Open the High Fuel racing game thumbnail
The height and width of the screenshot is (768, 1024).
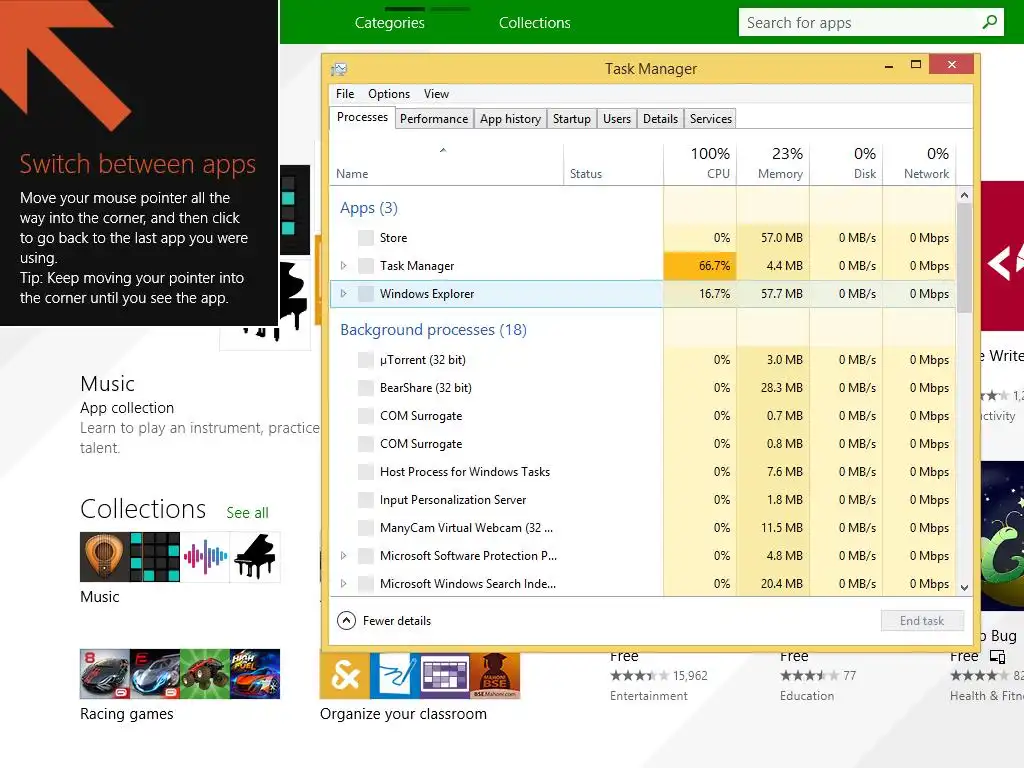(x=255, y=674)
